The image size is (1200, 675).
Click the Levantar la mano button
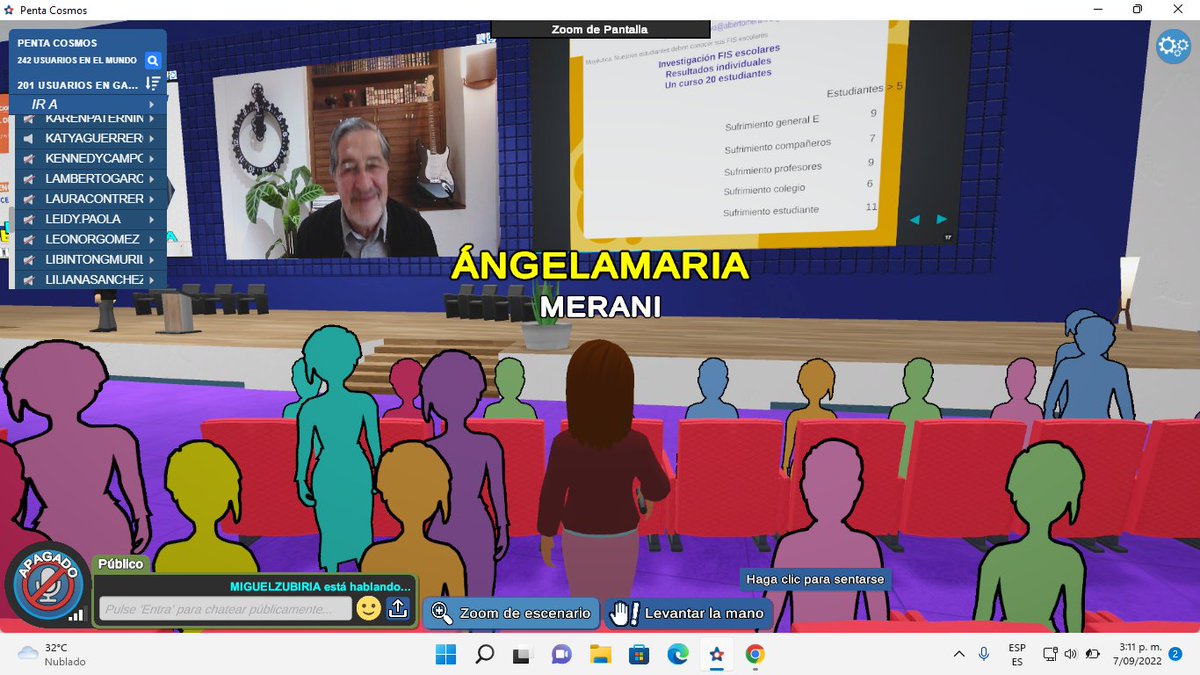point(688,613)
